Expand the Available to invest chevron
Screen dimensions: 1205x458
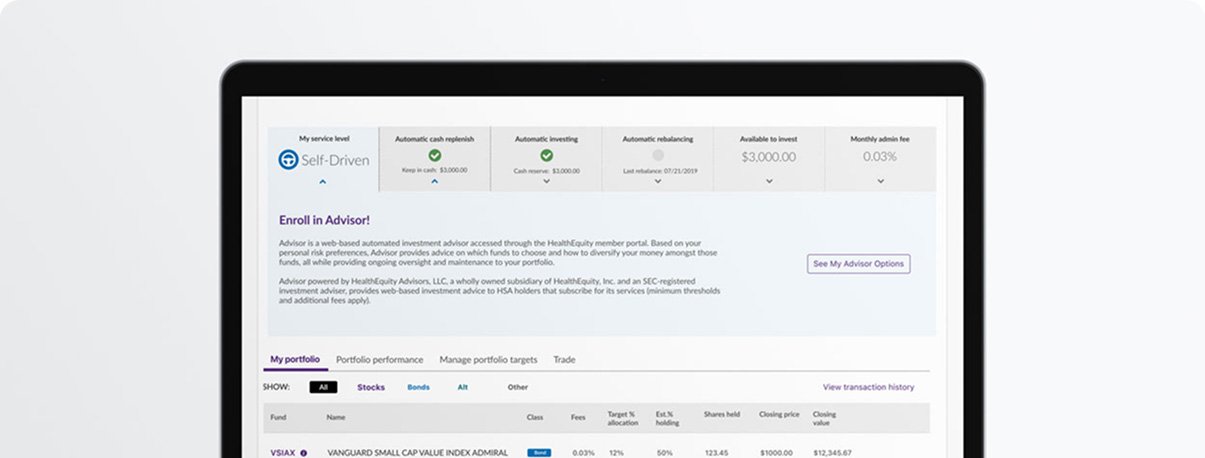coord(768,182)
